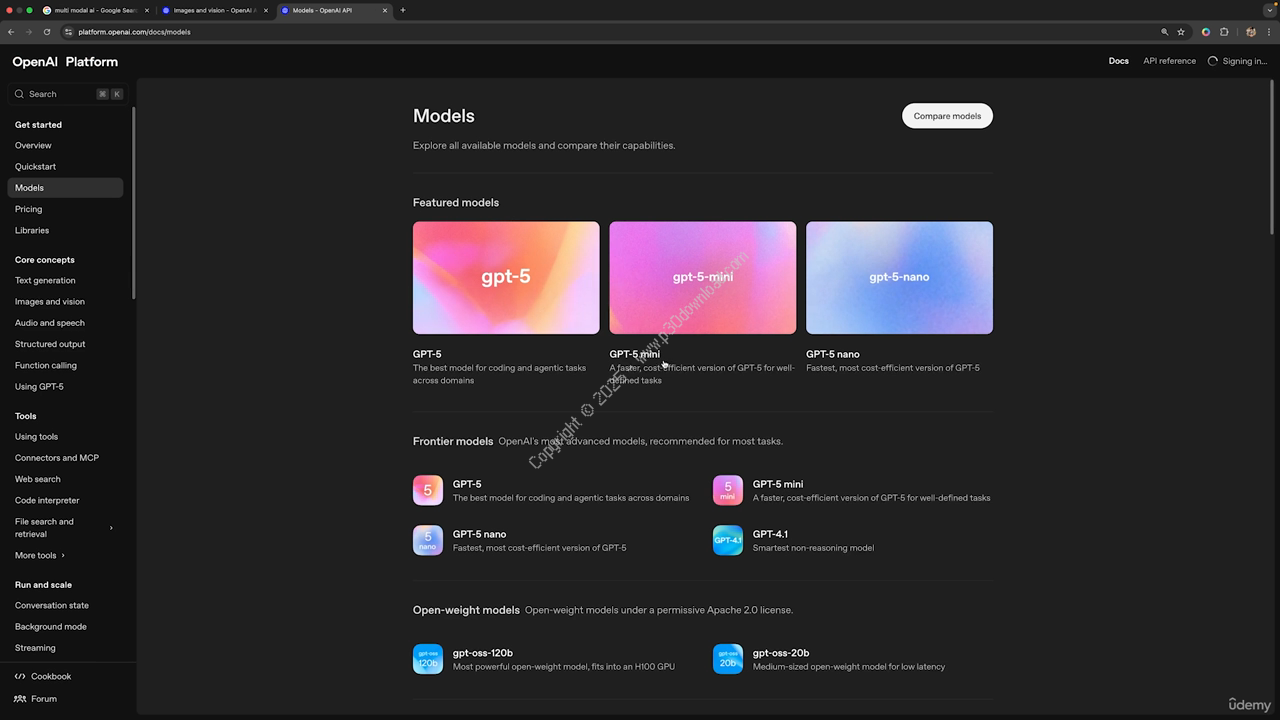View site information icon in address bar
1280x720 pixels.
tap(69, 32)
